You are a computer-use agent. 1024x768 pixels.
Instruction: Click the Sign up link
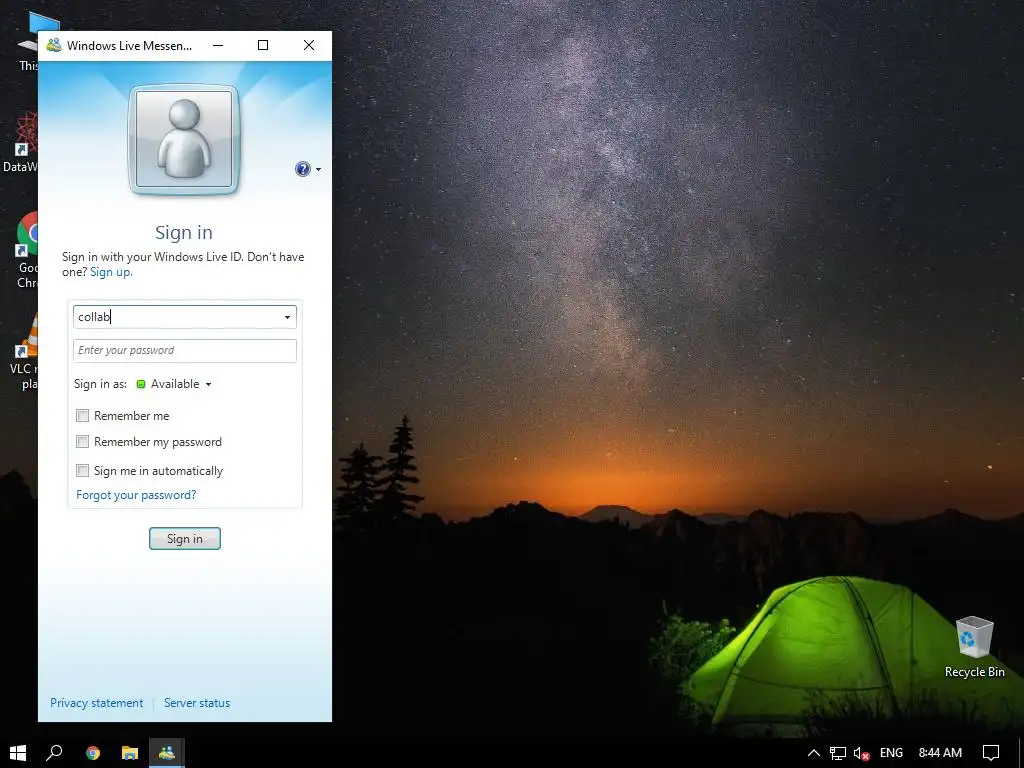coord(111,272)
